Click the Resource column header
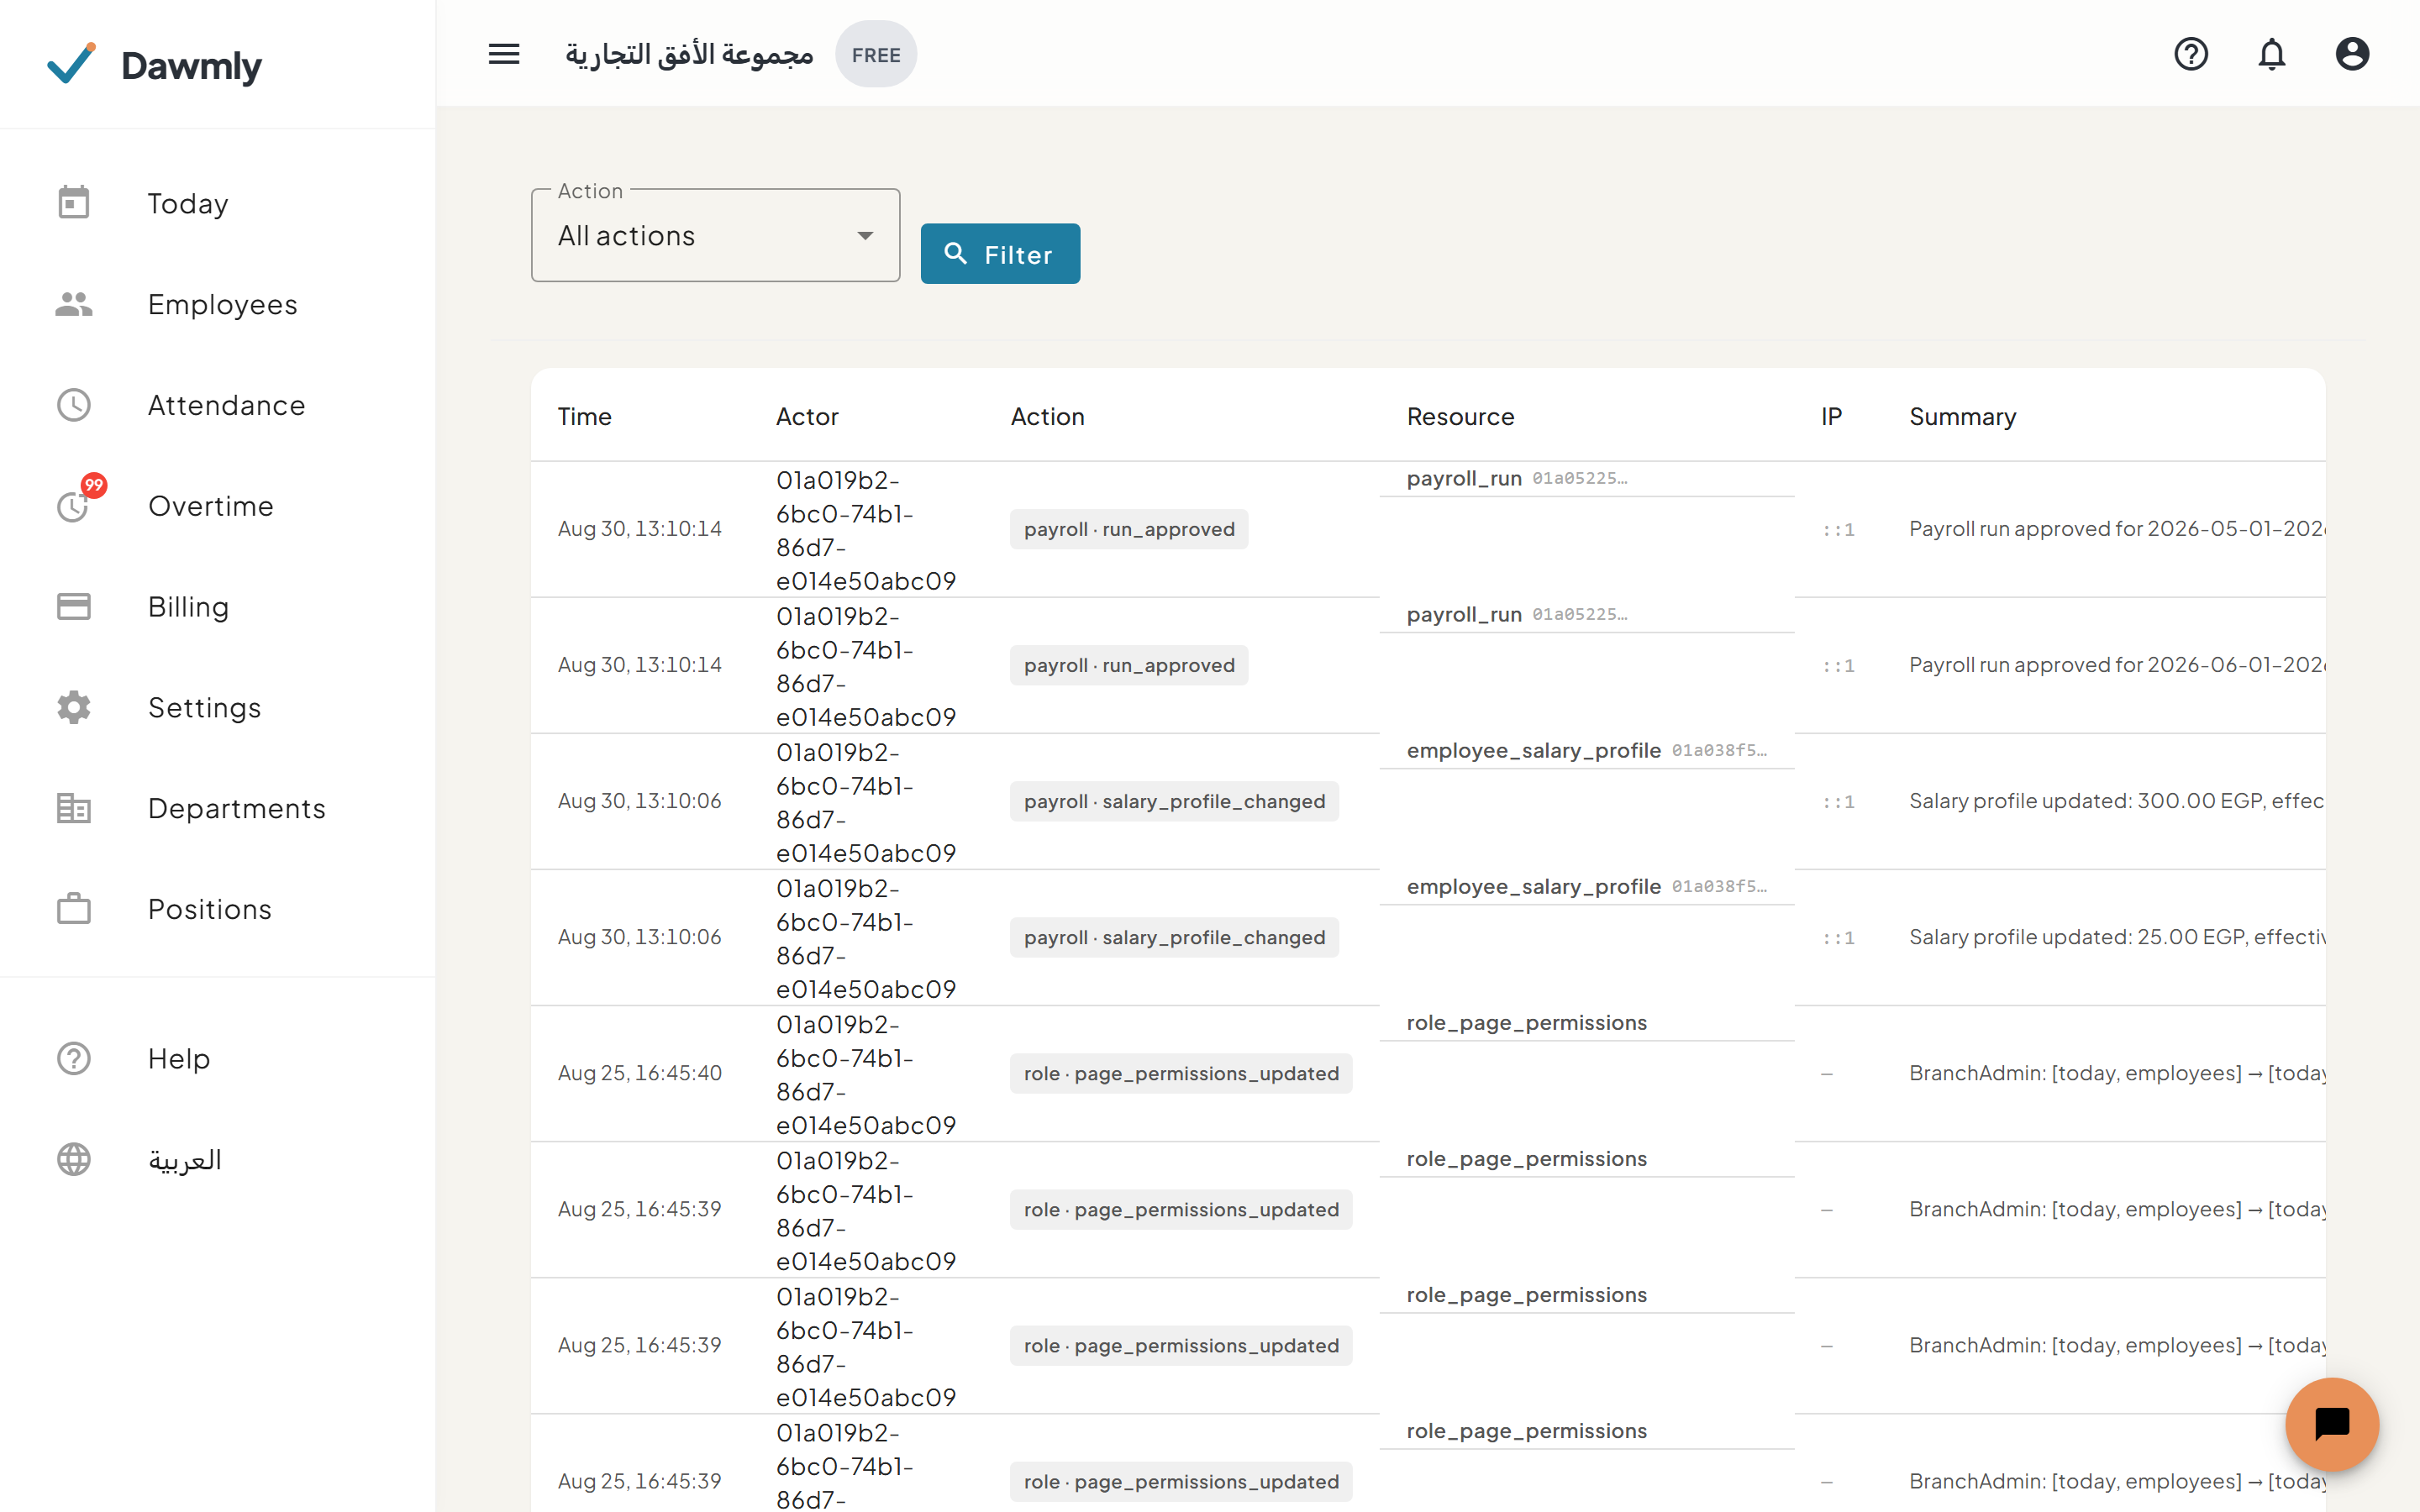Screen dimensions: 2420x1512 [1461, 417]
